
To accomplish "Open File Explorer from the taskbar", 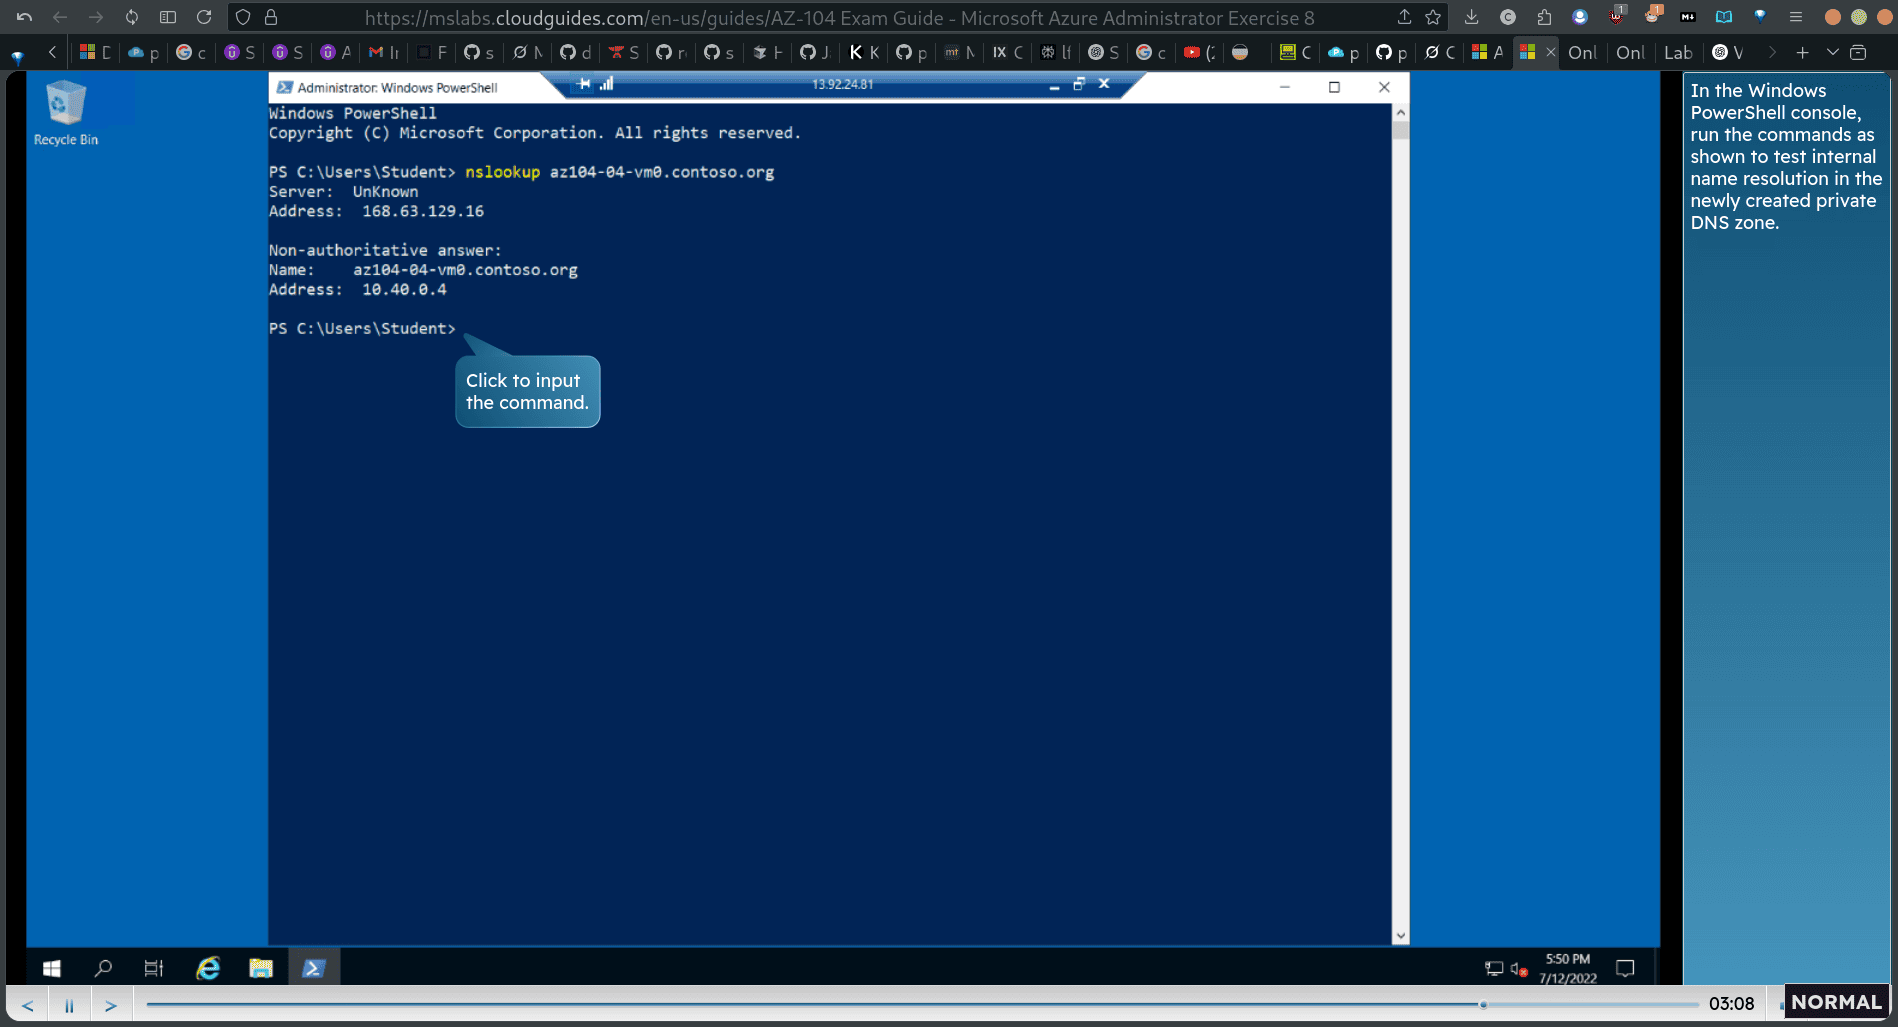I will tap(261, 968).
